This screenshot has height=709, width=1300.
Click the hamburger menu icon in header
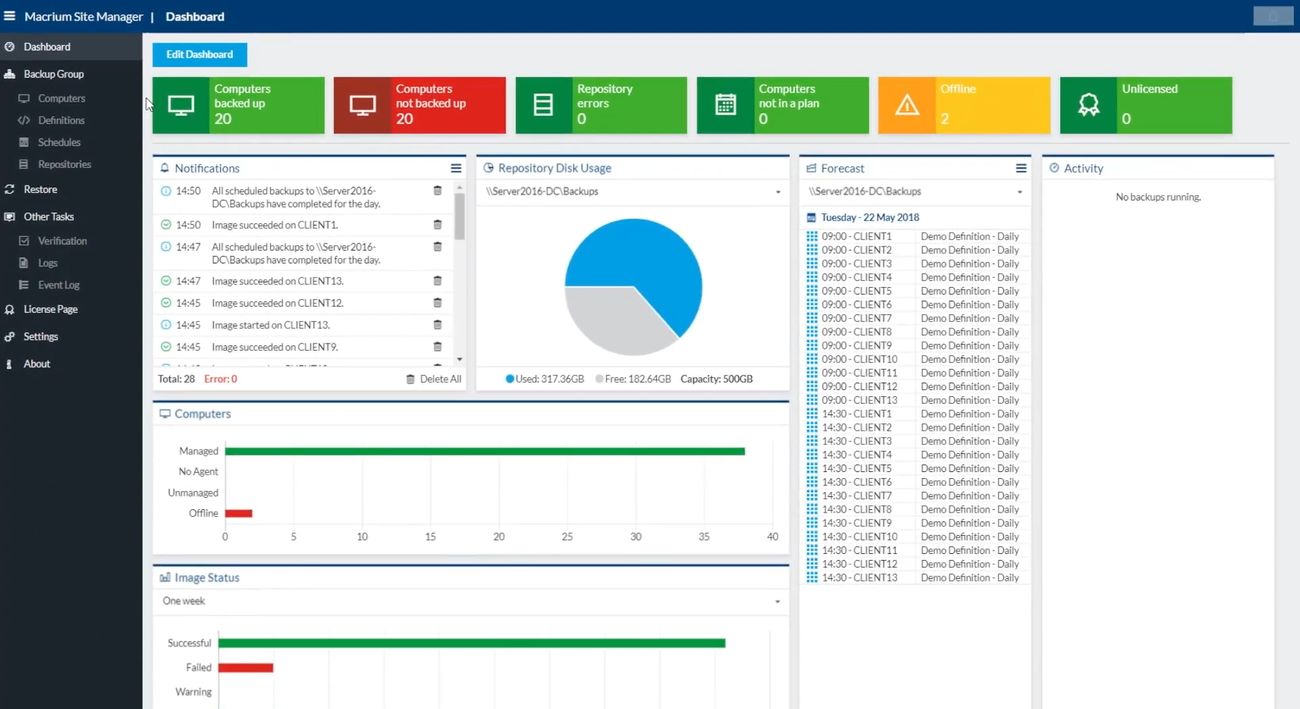pos(10,16)
